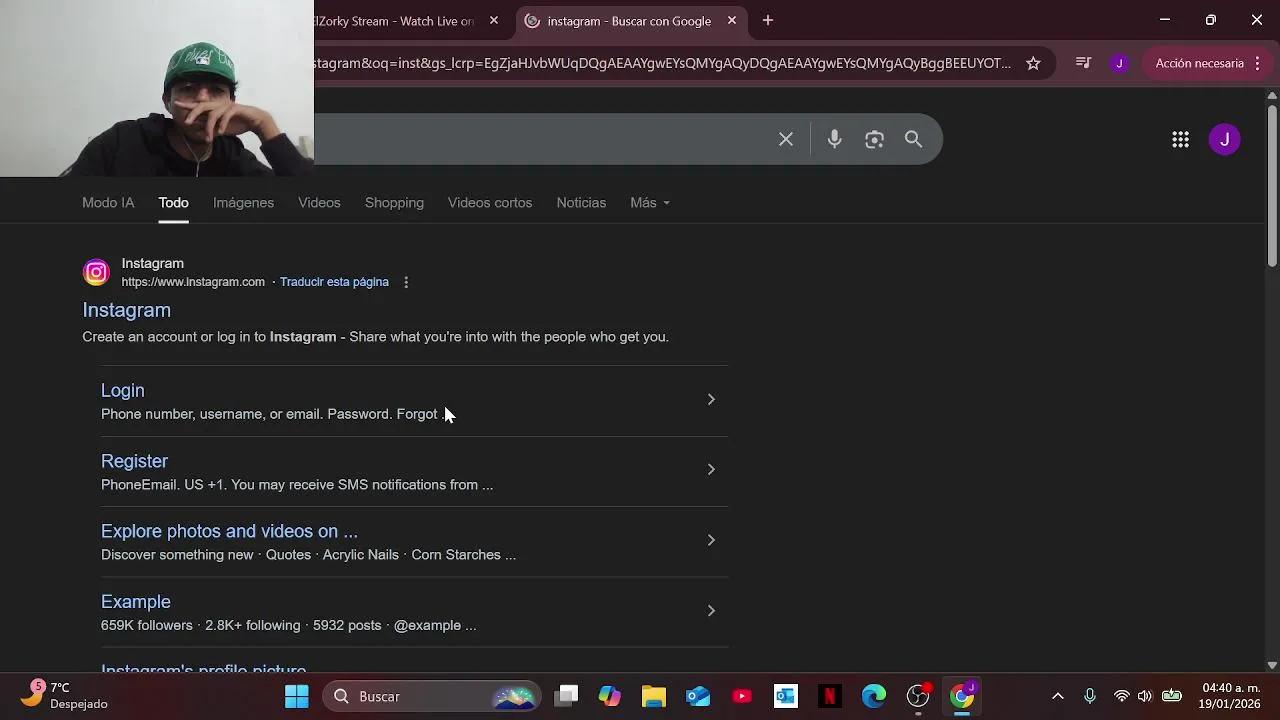Open File Explorer from the taskbar

coord(654,696)
